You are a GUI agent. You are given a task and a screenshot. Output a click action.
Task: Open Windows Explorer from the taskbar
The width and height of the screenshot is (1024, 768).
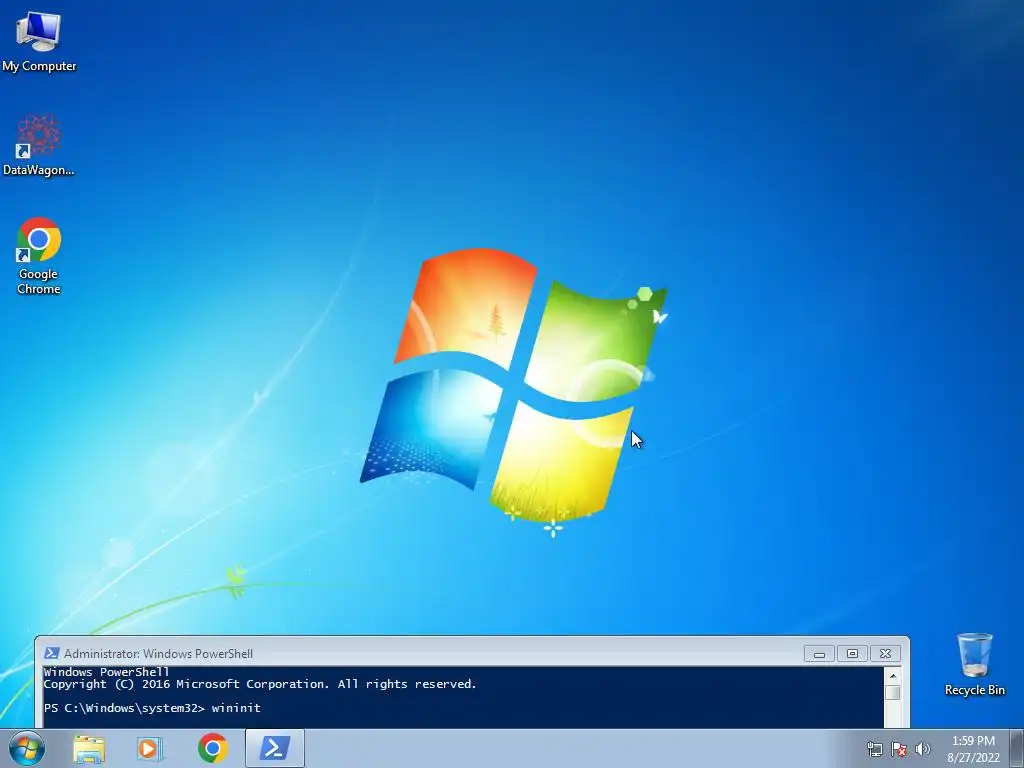pos(89,748)
